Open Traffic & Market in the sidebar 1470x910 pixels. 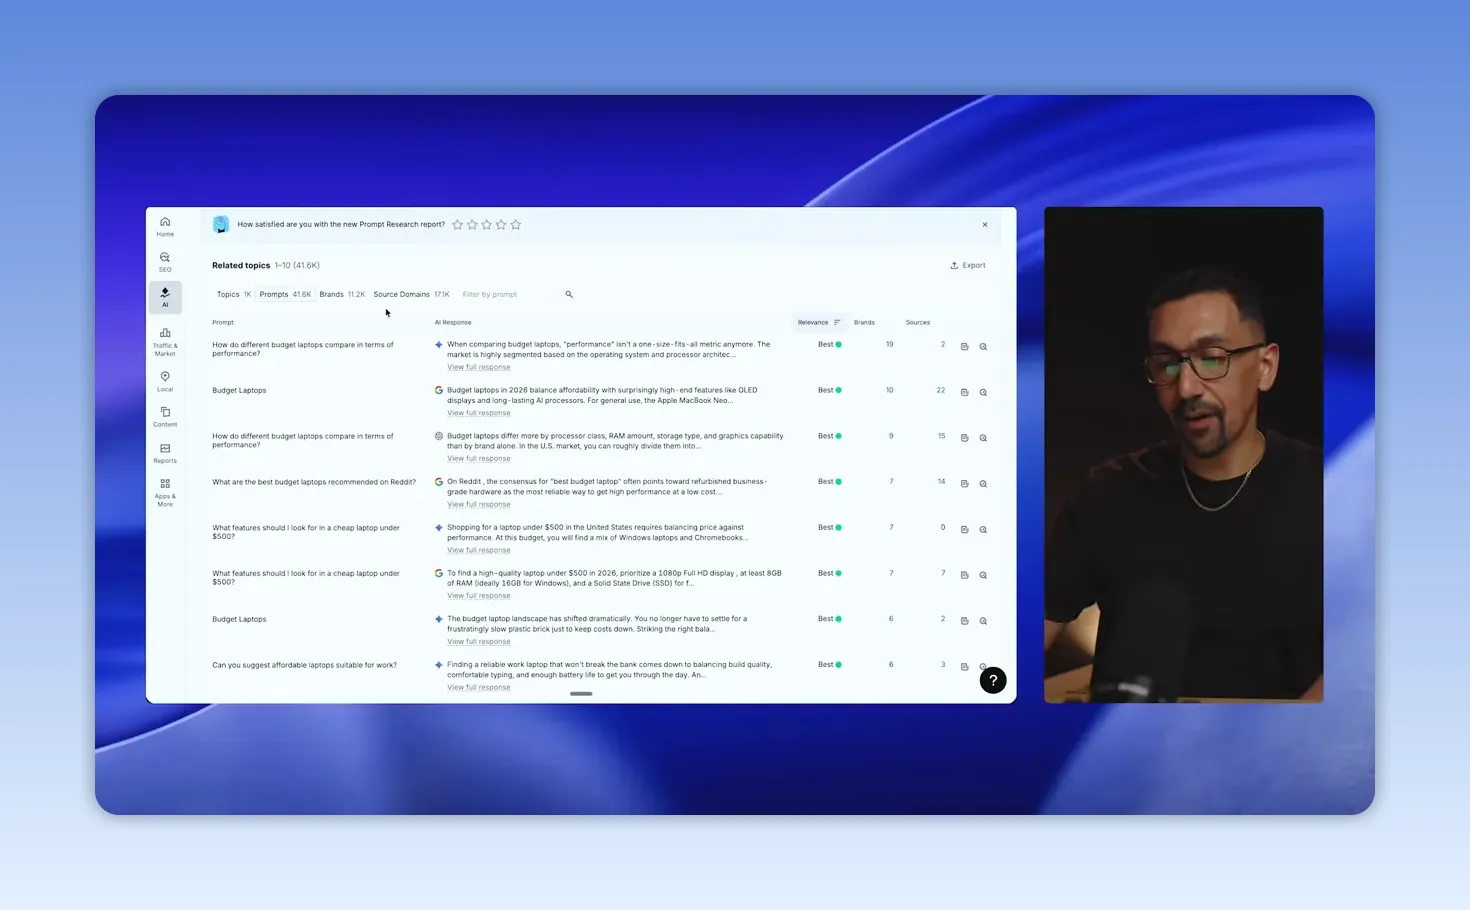165,342
